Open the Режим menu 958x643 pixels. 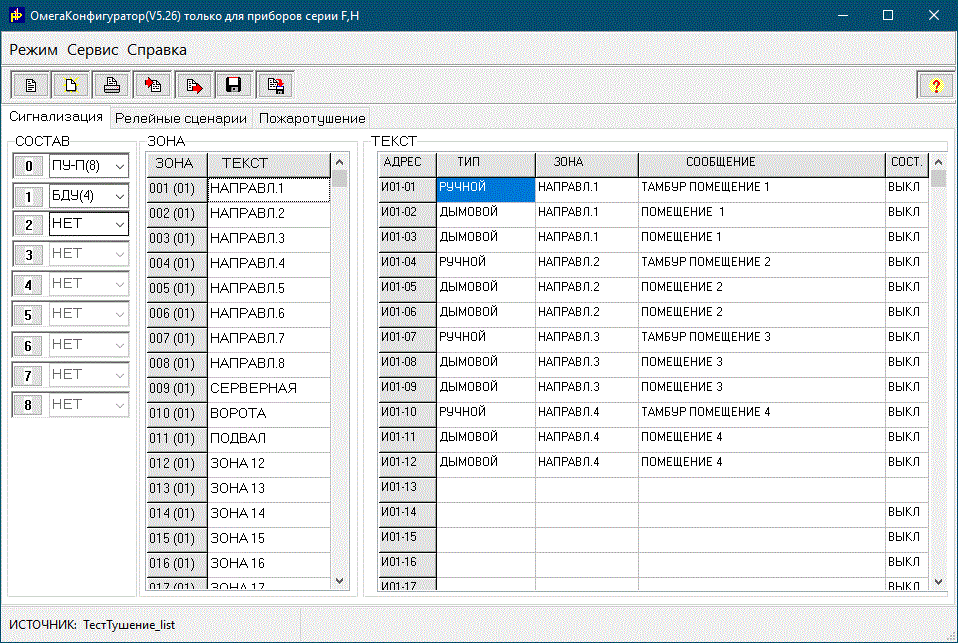click(34, 50)
